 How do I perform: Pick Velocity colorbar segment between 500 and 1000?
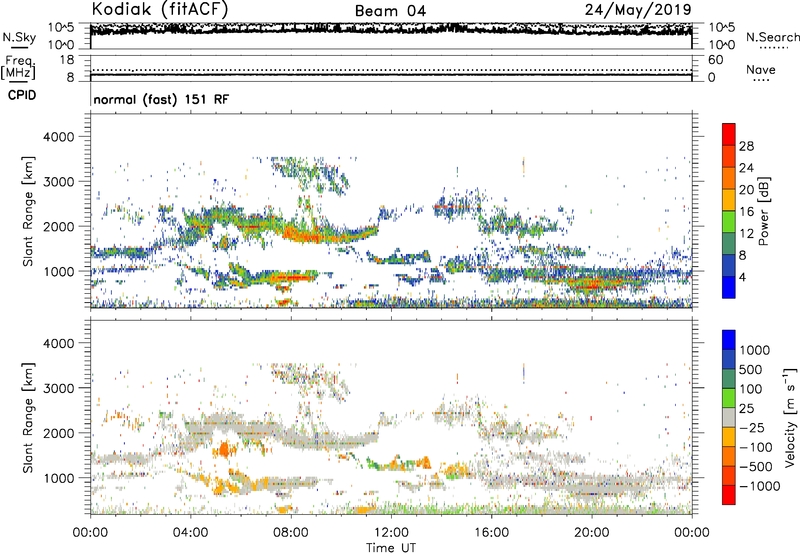[x=729, y=359]
